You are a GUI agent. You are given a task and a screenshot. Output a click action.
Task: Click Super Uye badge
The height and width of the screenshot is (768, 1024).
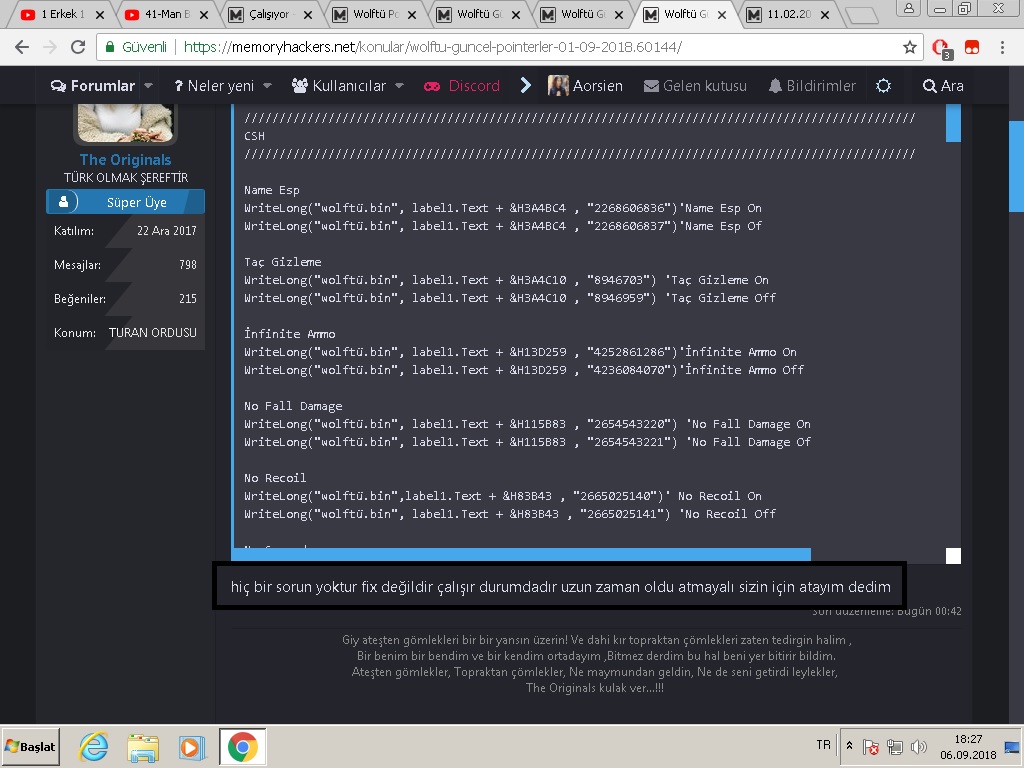click(125, 202)
